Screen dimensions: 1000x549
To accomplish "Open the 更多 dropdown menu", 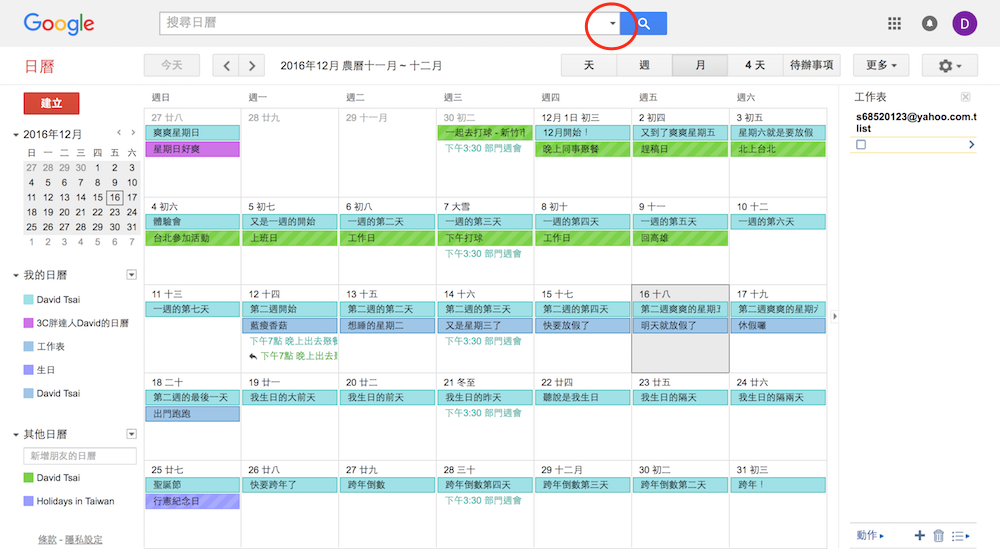I will [x=881, y=66].
